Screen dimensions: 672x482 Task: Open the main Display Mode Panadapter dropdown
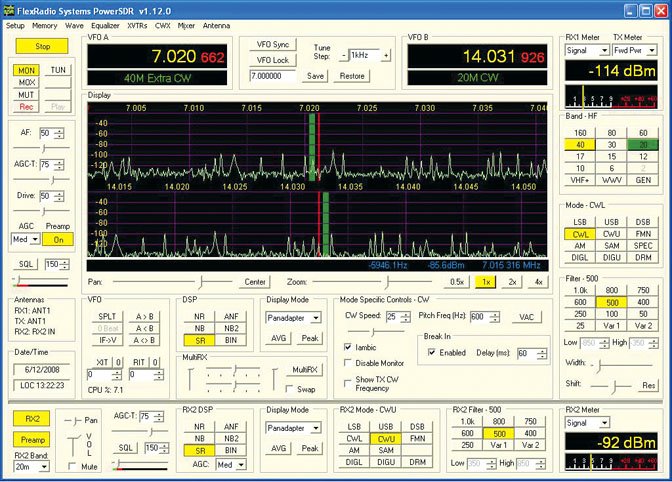coord(293,318)
